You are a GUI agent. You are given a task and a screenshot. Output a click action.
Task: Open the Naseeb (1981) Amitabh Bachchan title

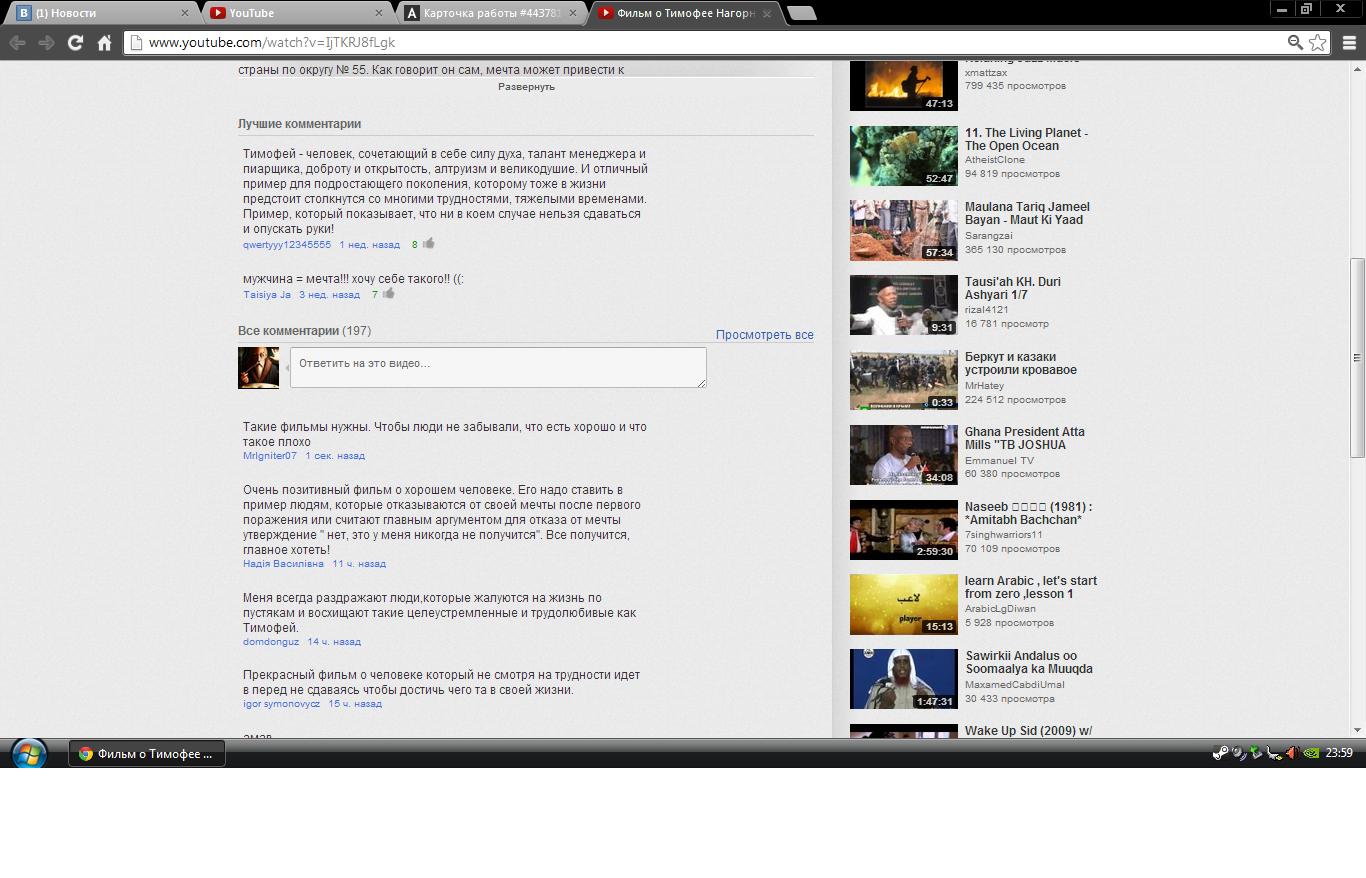pyautogui.click(x=1028, y=513)
